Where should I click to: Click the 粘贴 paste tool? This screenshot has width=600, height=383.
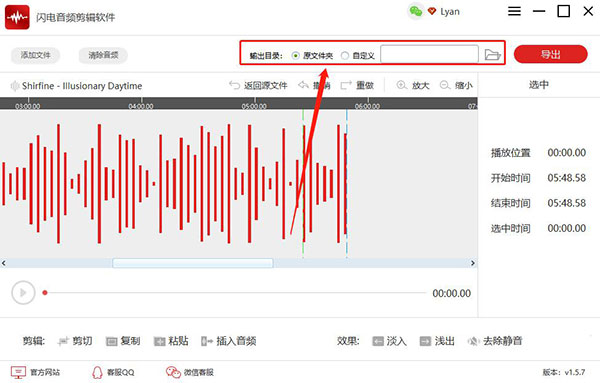click(171, 341)
